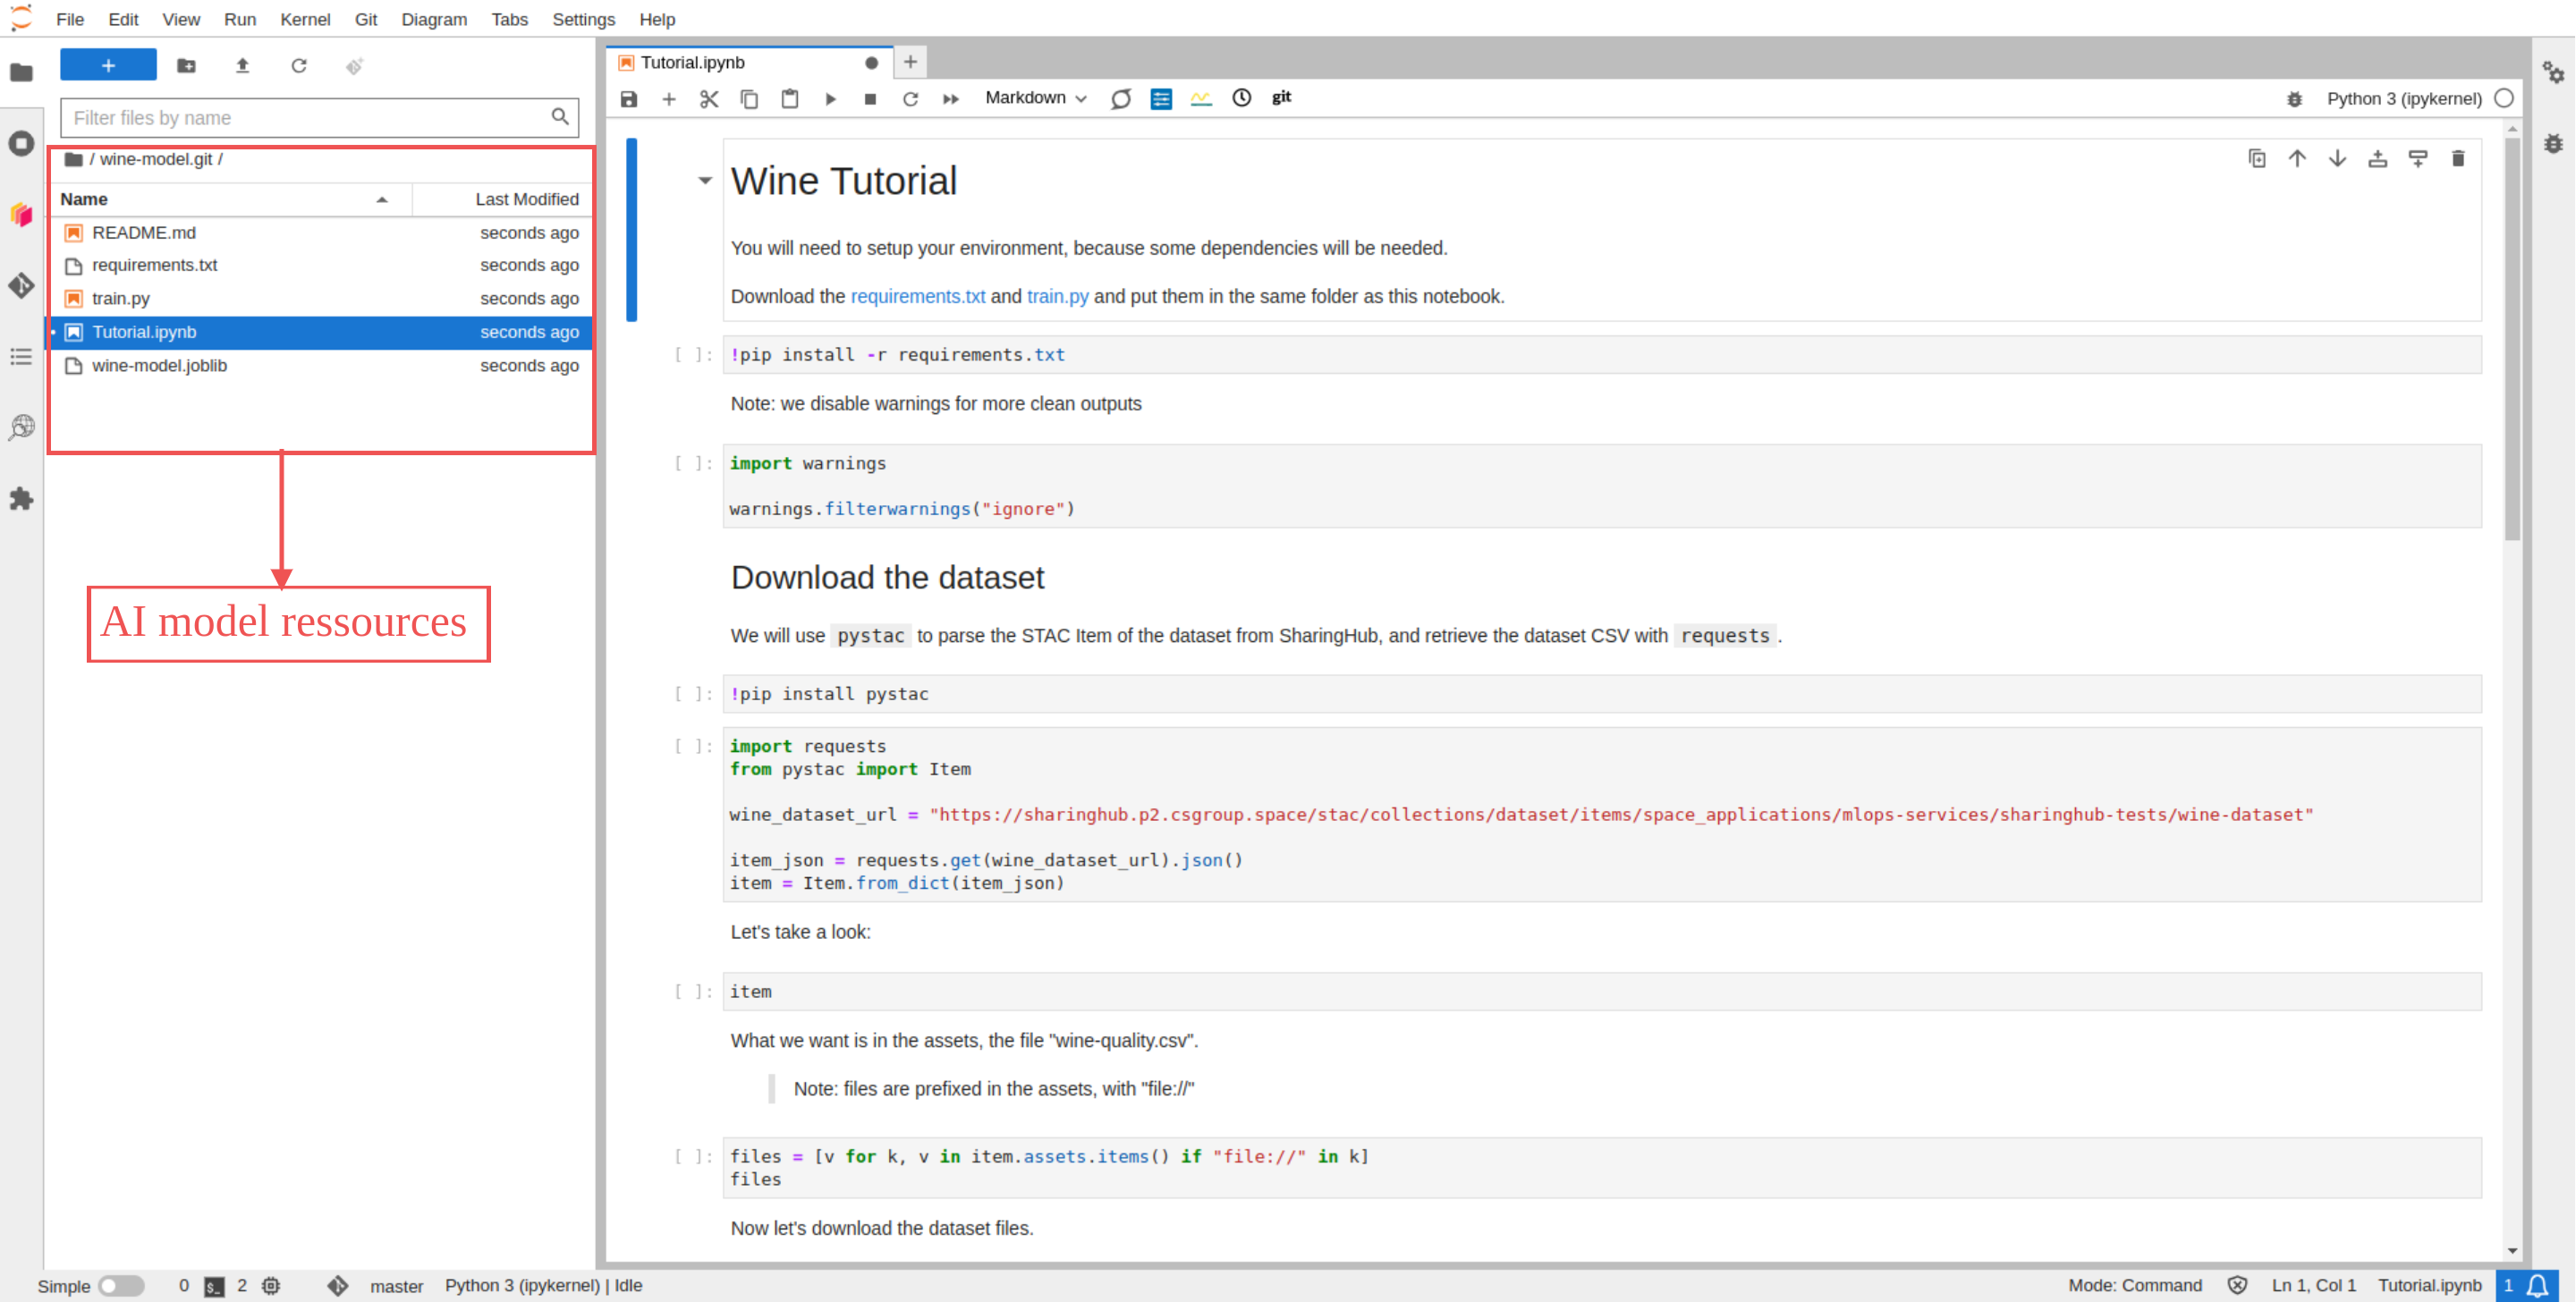The width and height of the screenshot is (2576, 1302).
Task: Click the git button in notebook toolbar
Action: coord(1281,97)
